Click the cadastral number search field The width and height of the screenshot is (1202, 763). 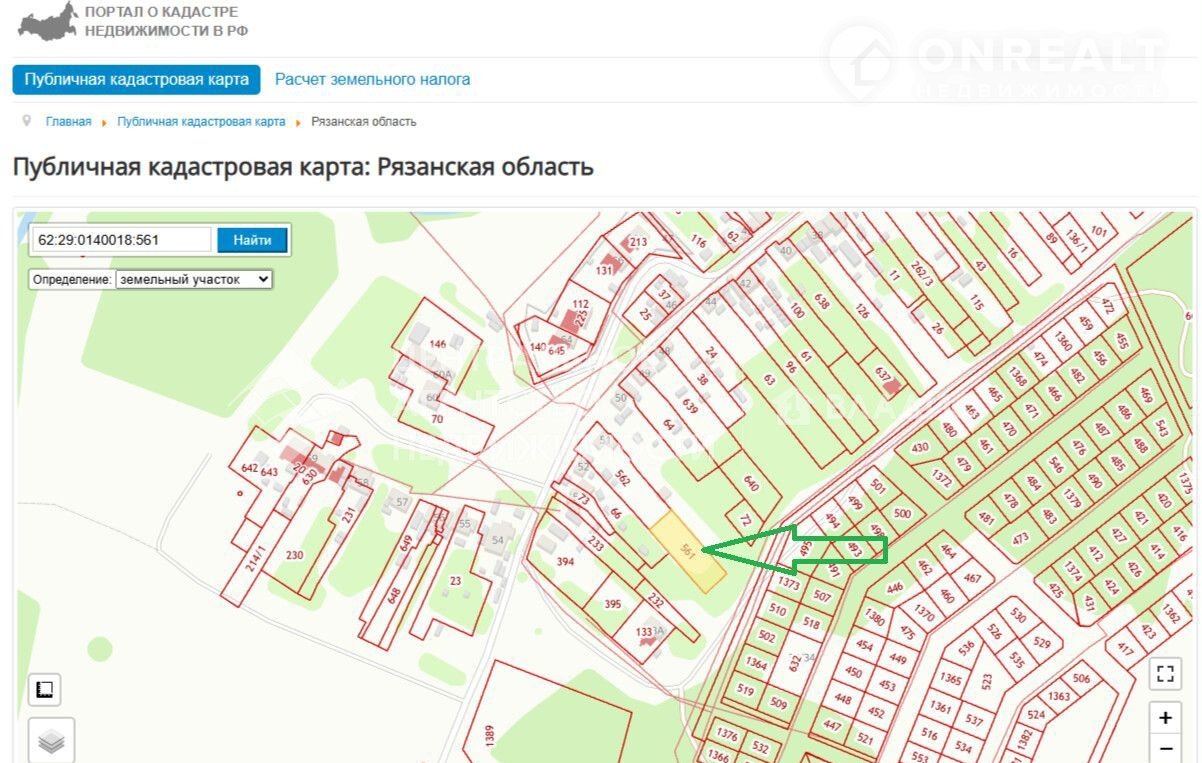(x=122, y=240)
